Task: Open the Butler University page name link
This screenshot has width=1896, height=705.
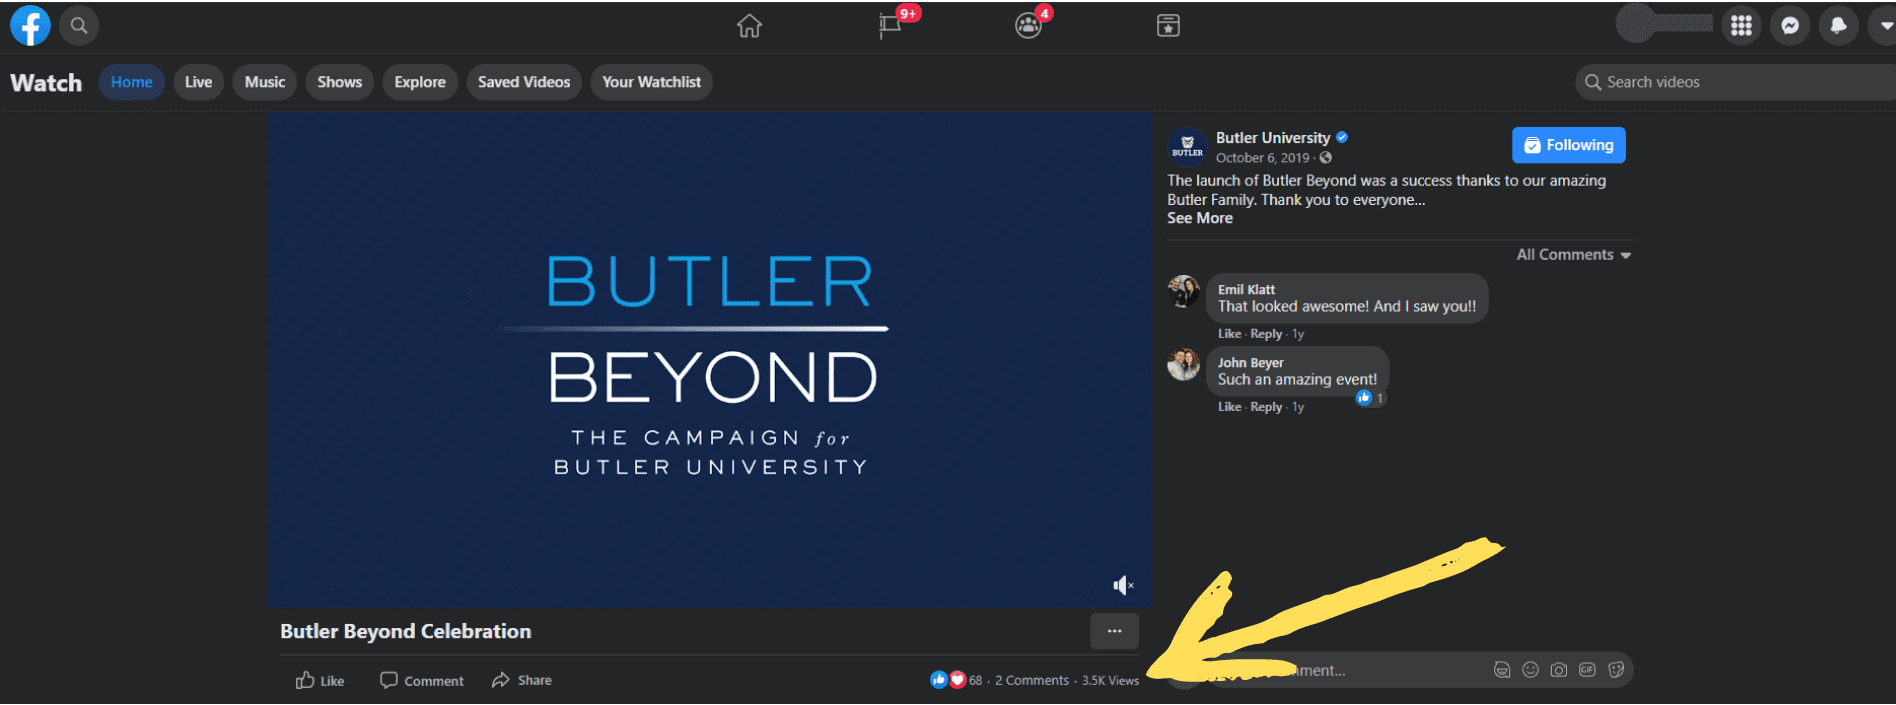Action: click(x=1273, y=138)
